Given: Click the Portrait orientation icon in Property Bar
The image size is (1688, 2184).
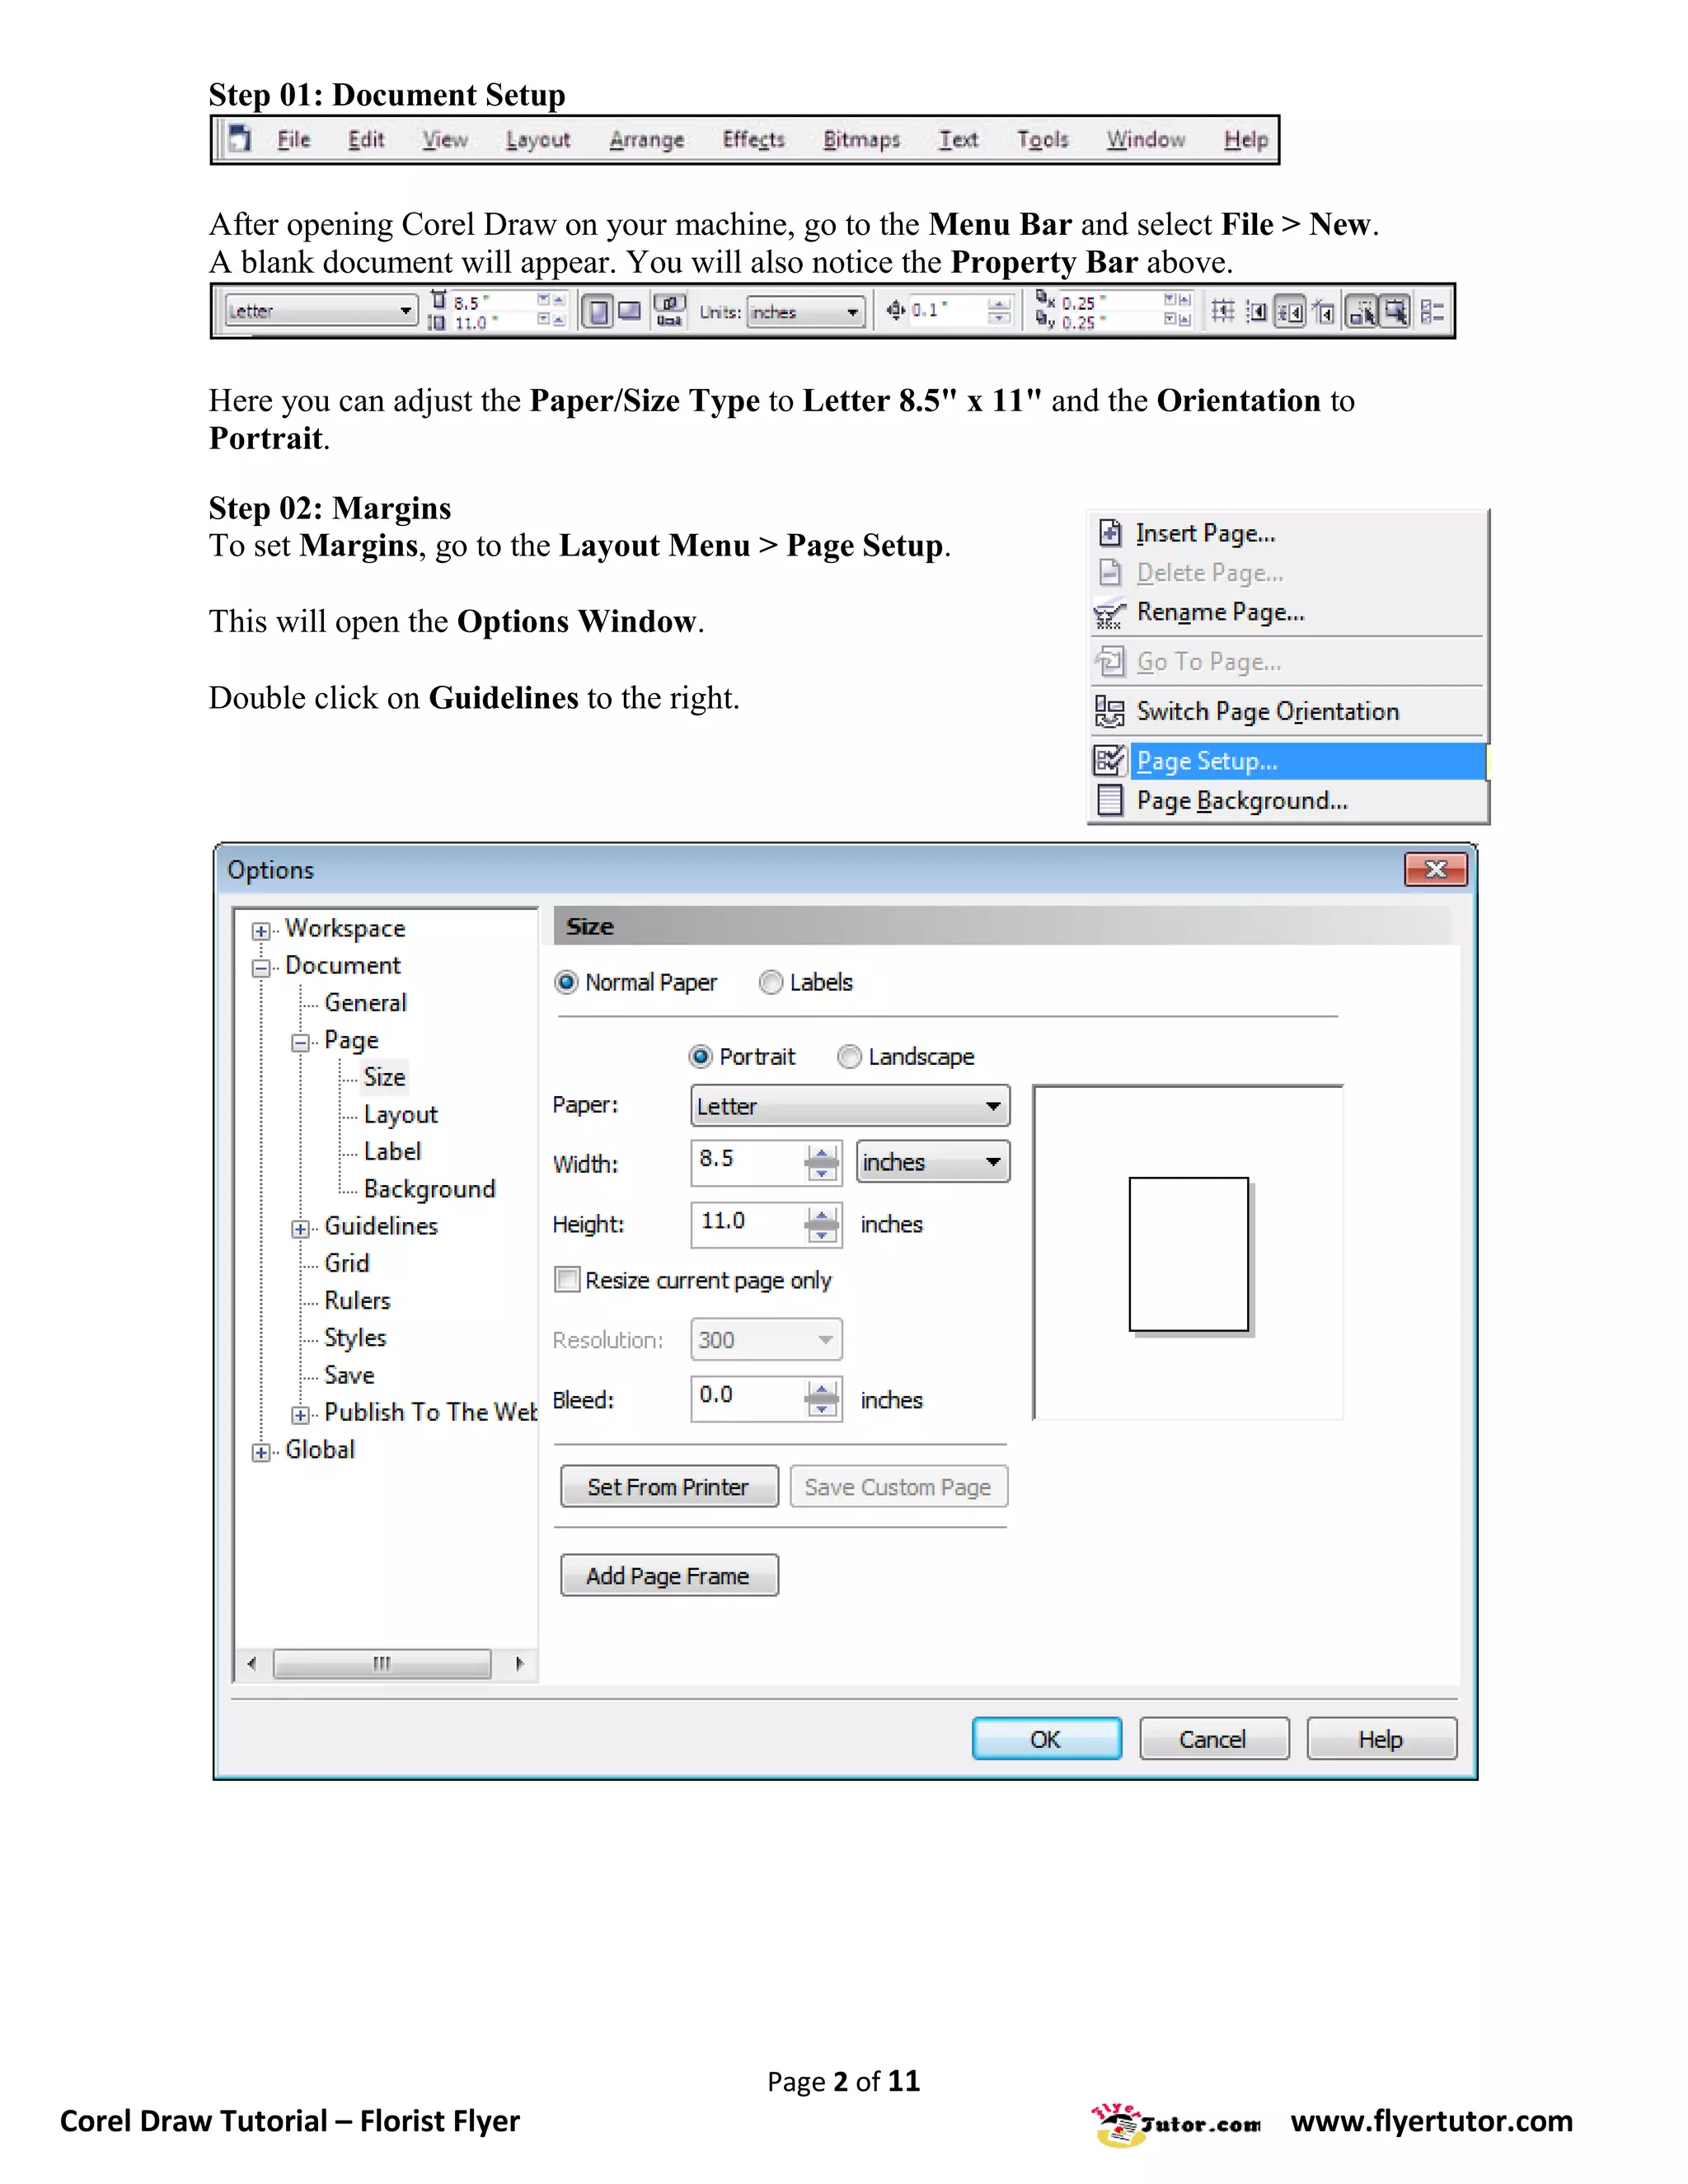Looking at the screenshot, I should pyautogui.click(x=598, y=312).
